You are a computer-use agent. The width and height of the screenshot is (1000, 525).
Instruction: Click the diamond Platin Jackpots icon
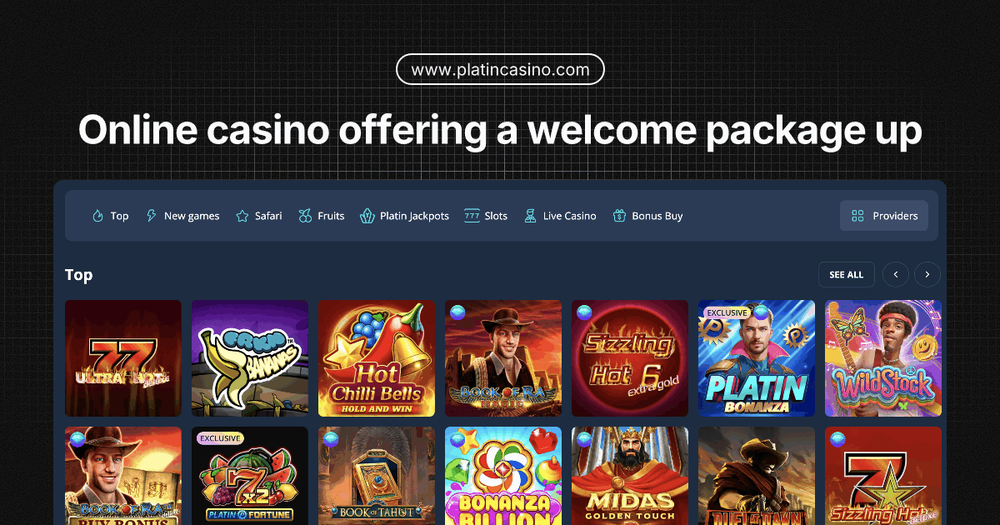tap(367, 216)
